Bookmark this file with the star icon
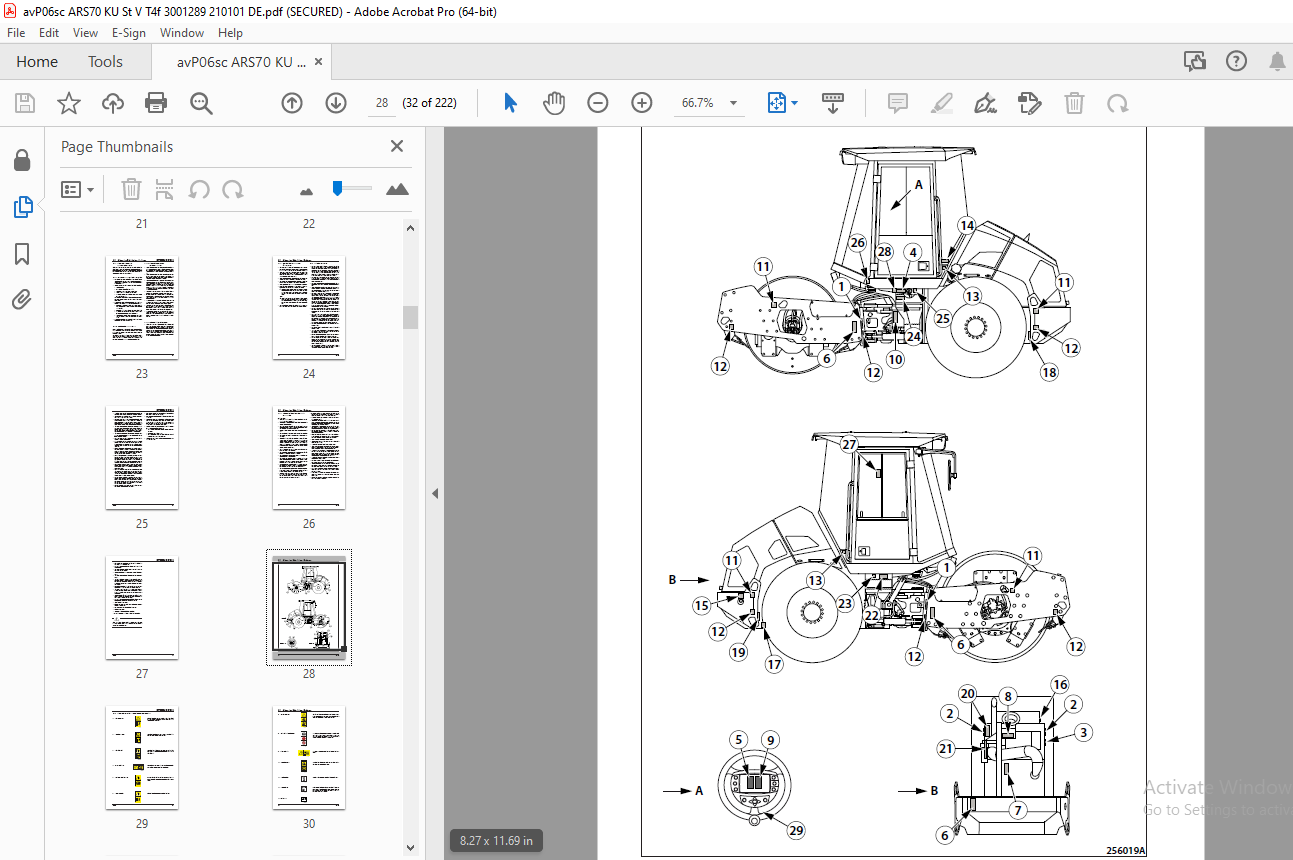The width and height of the screenshot is (1293, 860). [69, 103]
